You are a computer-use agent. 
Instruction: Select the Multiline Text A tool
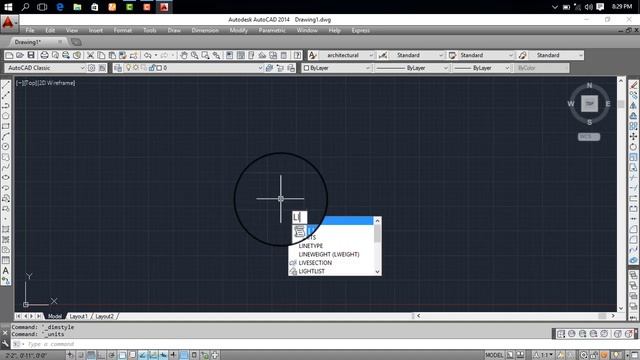pyautogui.click(x=6, y=271)
